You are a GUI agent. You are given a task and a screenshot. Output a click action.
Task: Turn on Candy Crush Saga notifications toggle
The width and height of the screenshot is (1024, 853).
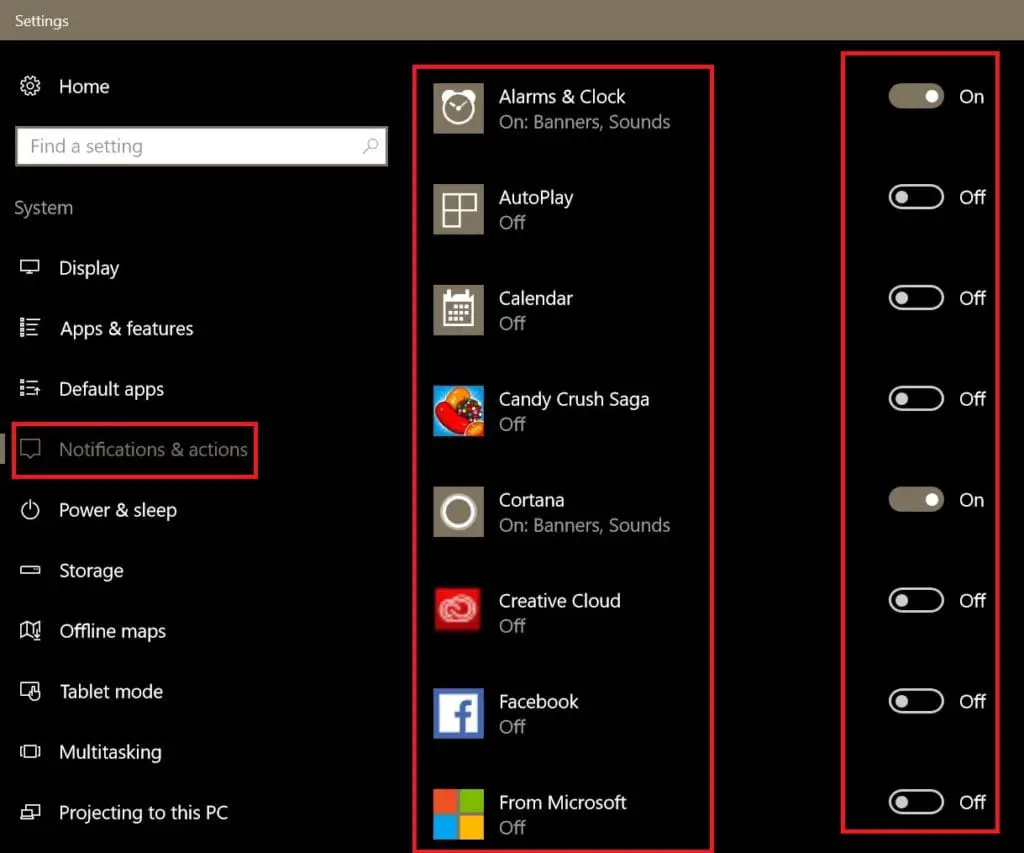click(916, 398)
